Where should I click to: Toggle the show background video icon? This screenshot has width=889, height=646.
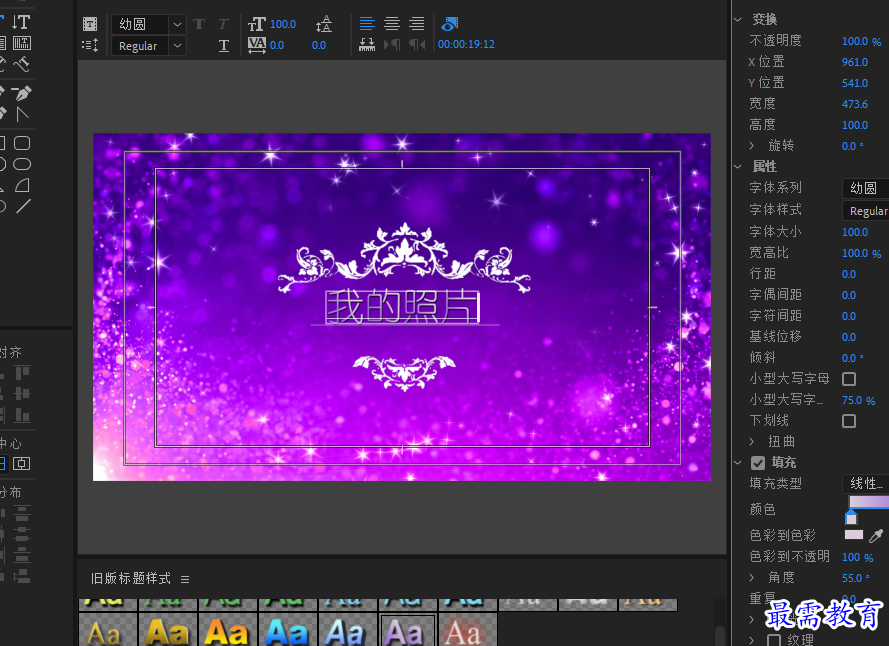450,24
